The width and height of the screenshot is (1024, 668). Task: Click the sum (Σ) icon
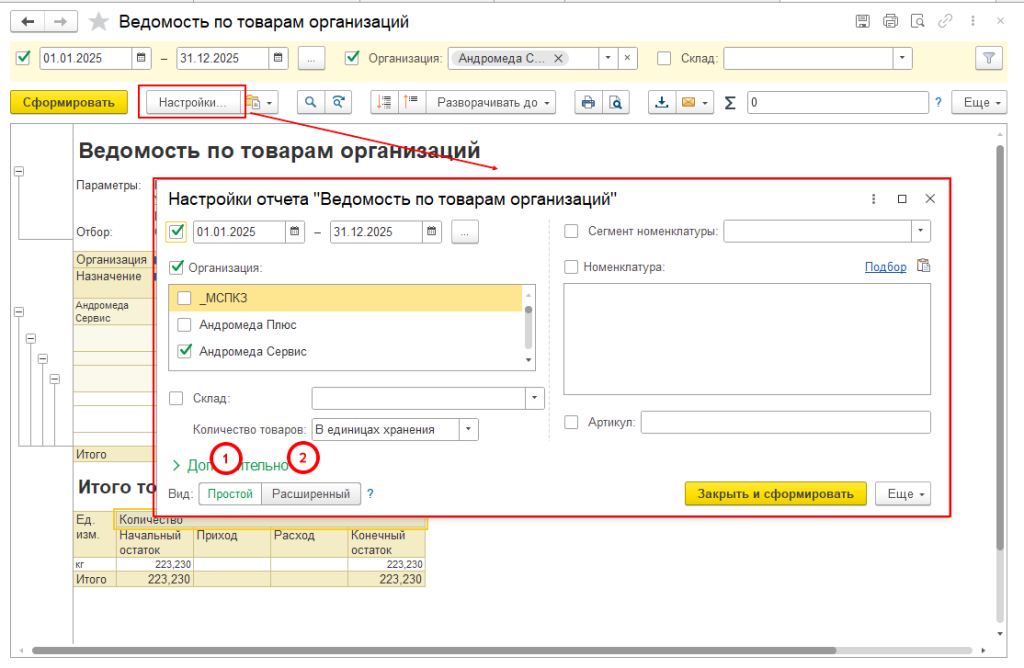pyautogui.click(x=730, y=102)
